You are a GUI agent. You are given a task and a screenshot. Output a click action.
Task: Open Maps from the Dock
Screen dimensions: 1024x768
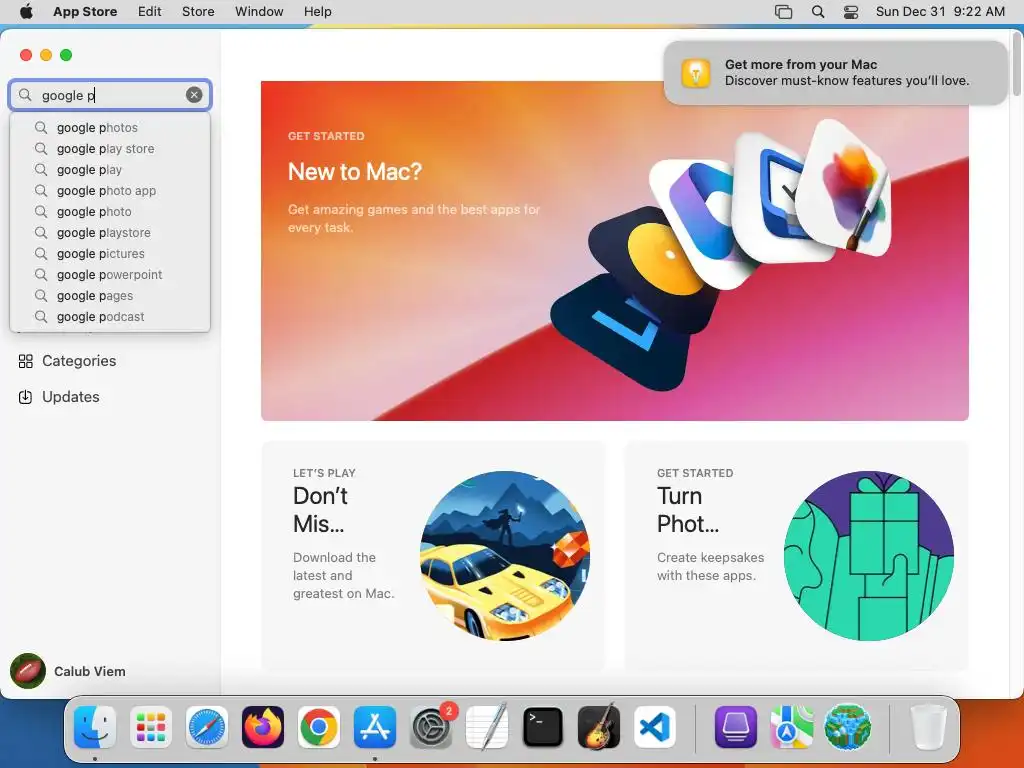click(x=792, y=727)
